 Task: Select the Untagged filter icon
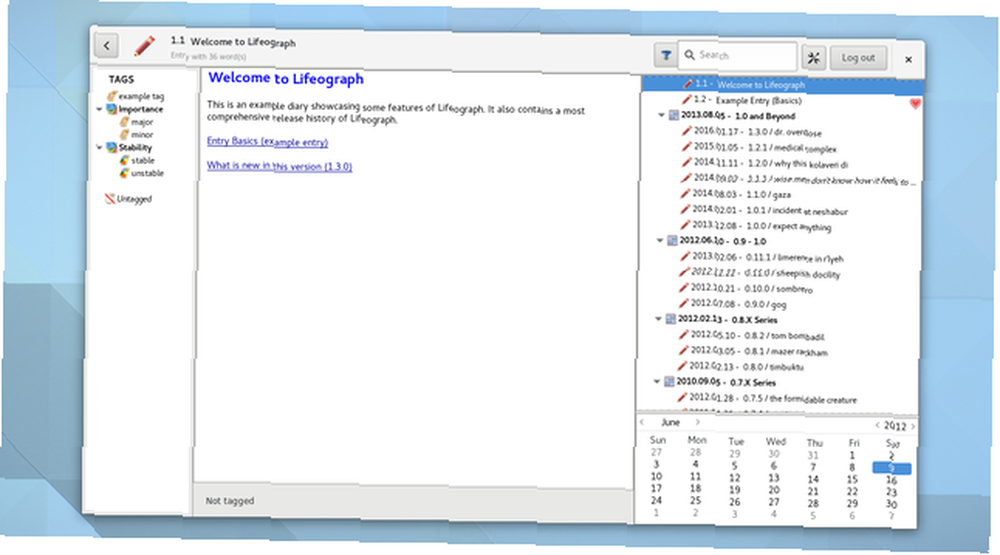pos(110,198)
